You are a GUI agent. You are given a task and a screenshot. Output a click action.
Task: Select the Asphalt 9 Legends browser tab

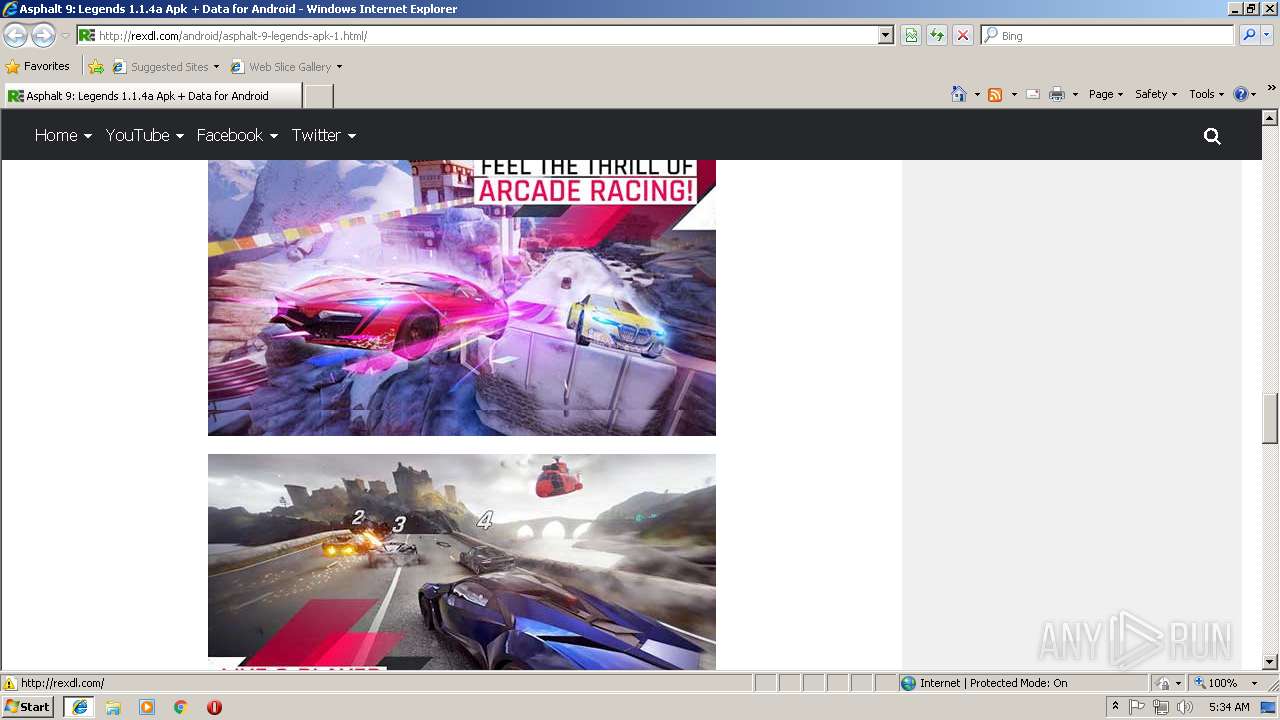152,96
